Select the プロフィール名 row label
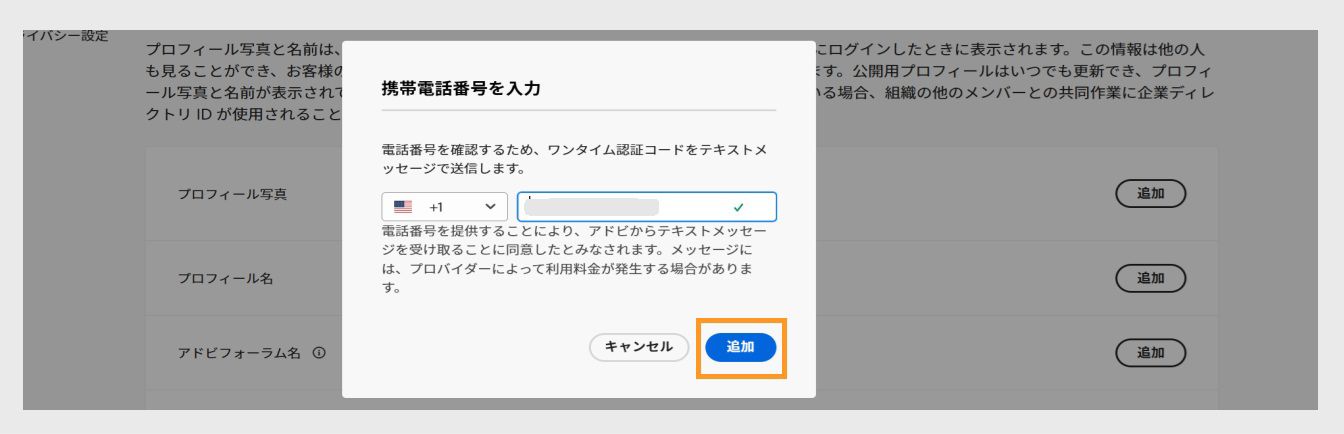Screen dimensions: 1344x434 coord(225,278)
